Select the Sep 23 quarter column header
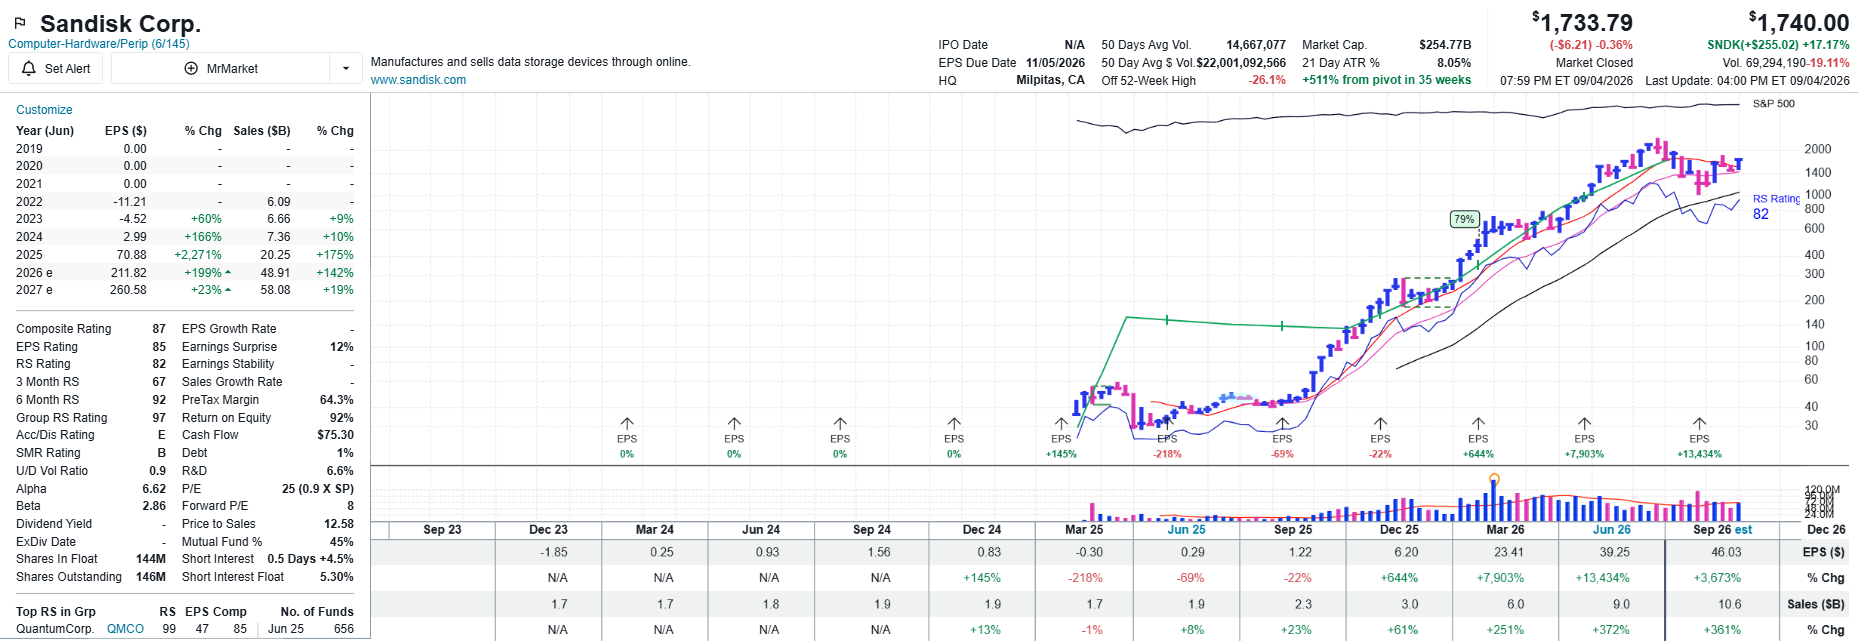Viewport: 1858px width, 642px height. coord(442,530)
